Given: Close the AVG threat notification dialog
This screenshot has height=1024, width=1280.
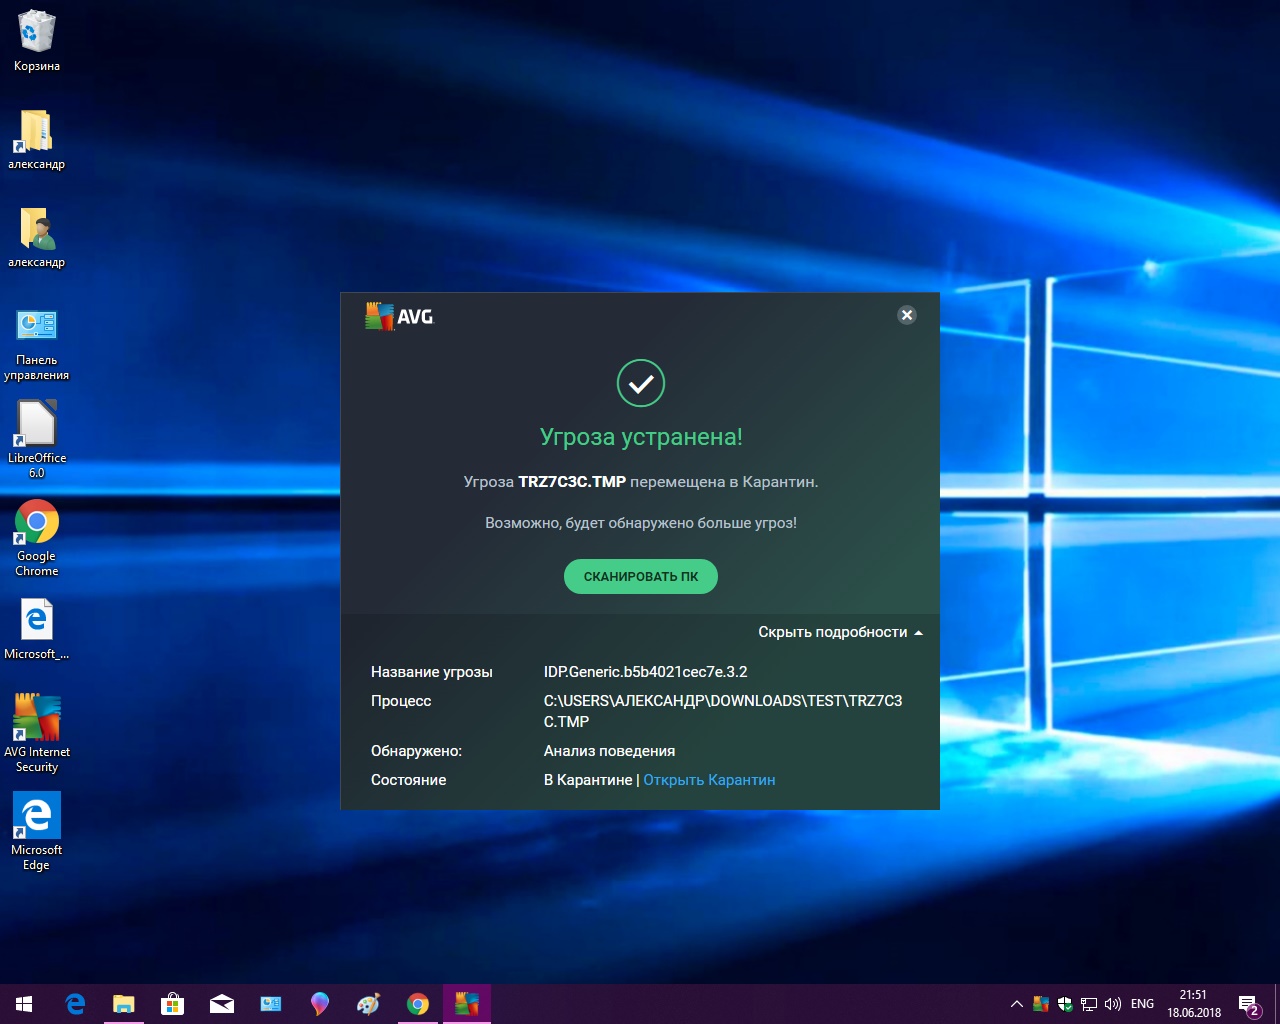Looking at the screenshot, I should [x=907, y=315].
